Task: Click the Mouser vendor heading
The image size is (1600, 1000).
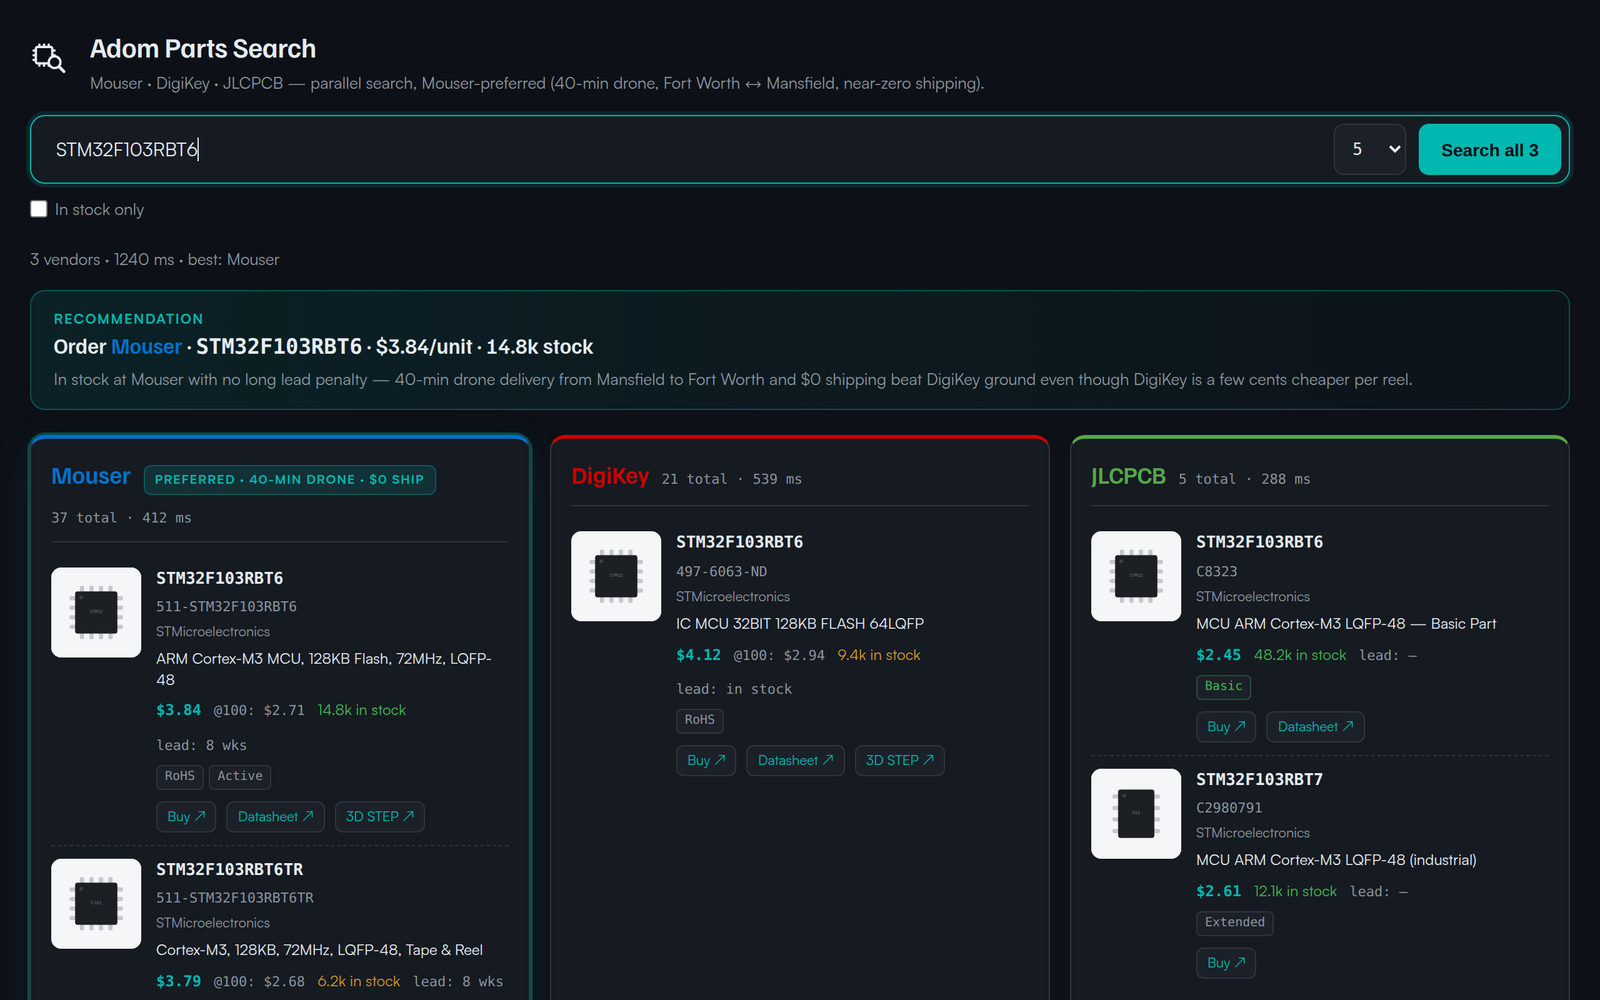Action: tap(91, 476)
